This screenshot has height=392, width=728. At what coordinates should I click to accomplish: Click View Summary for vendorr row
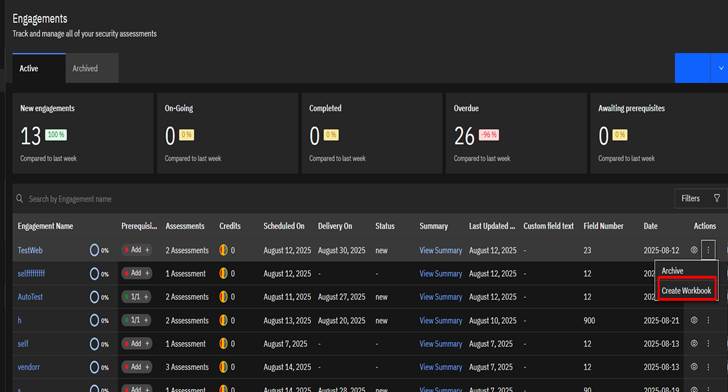(441, 366)
